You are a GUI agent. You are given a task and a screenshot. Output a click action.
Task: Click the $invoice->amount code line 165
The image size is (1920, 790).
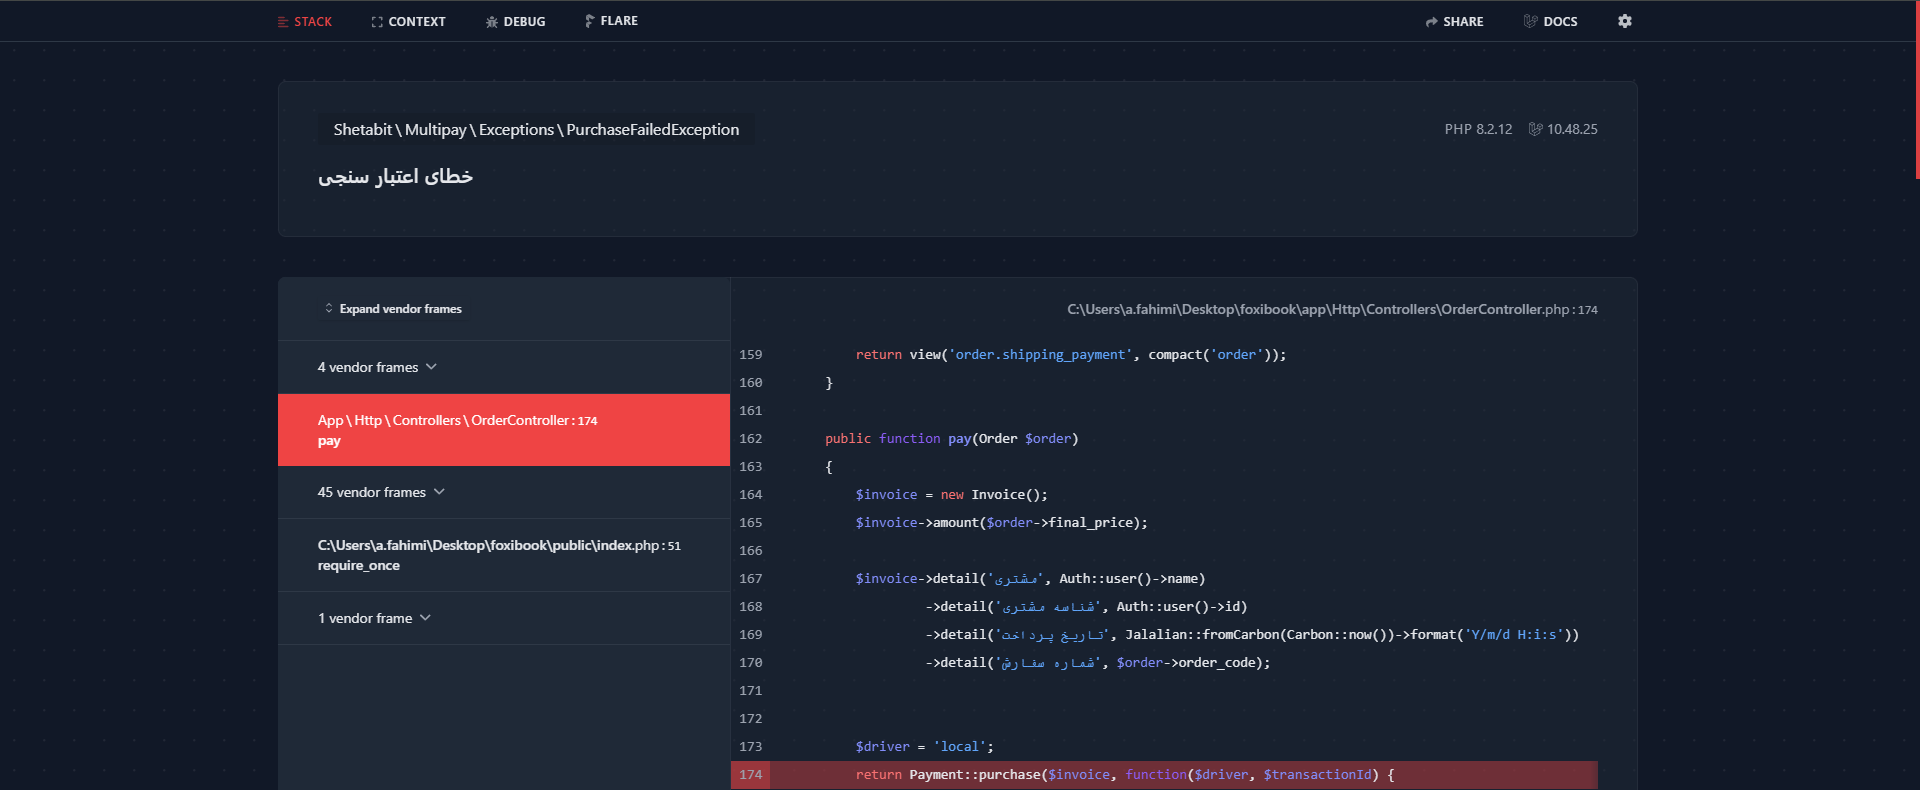1001,523
